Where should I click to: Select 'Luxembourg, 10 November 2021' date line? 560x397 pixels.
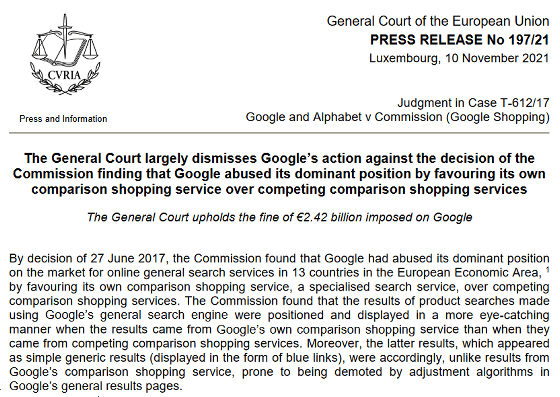click(459, 58)
